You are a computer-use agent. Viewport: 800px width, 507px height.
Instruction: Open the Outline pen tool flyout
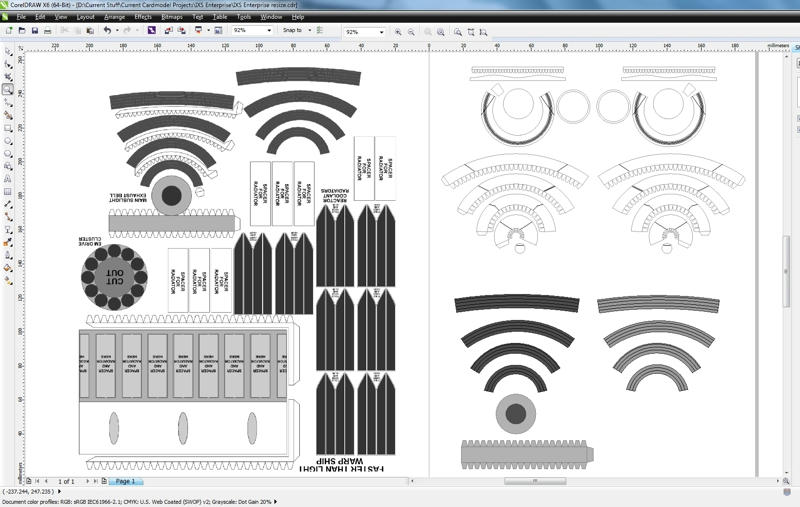[x=8, y=256]
